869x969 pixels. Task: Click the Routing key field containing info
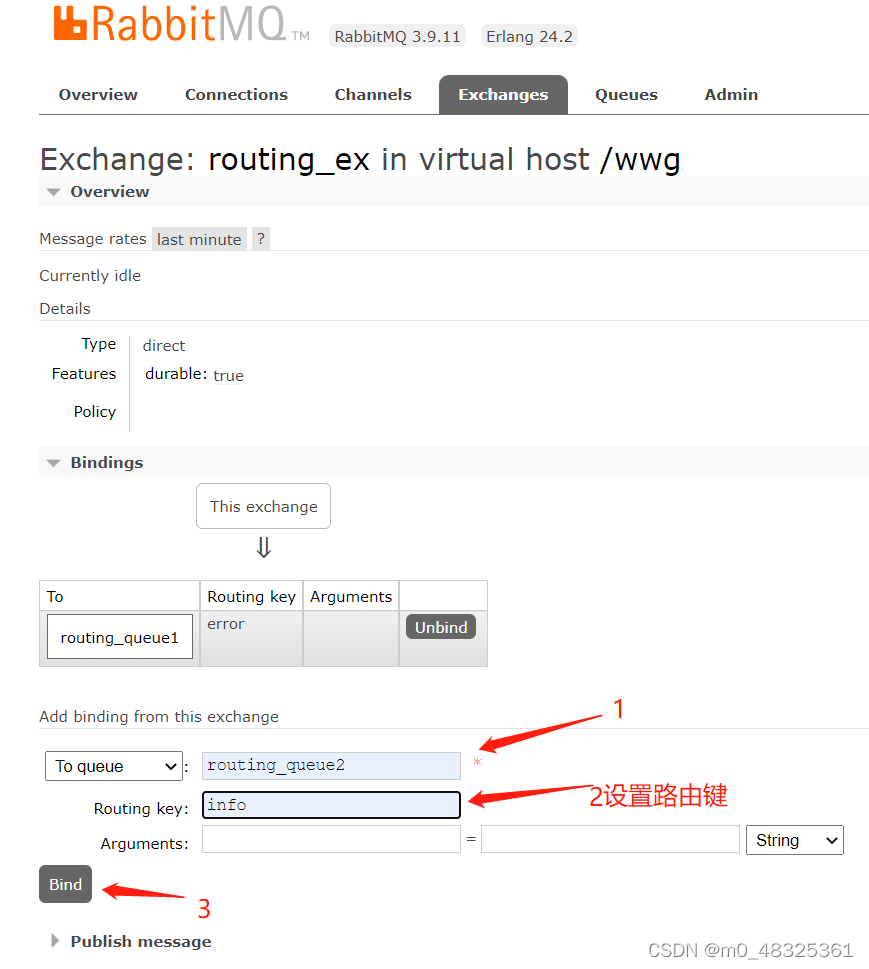[x=331, y=805]
